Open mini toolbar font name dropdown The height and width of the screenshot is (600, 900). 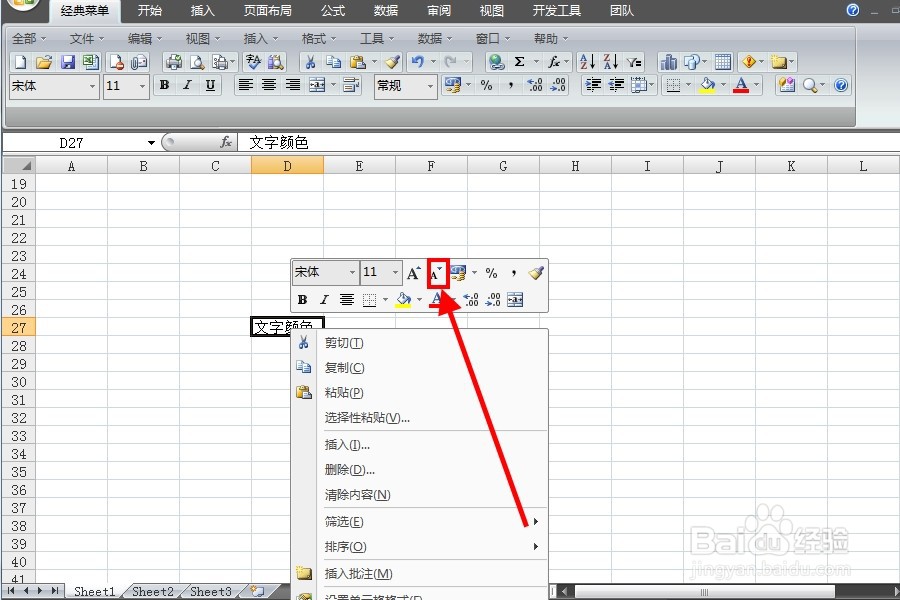point(352,273)
